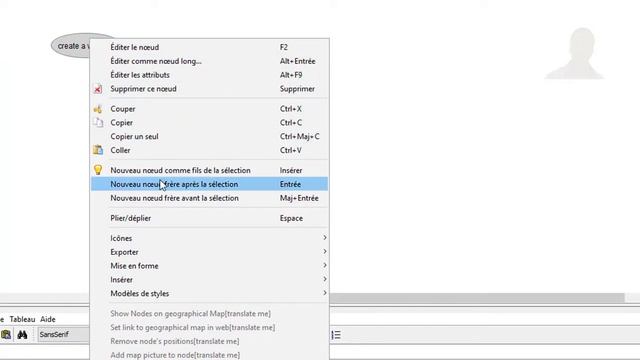Screen dimensions: 640x360
Task: Click the gray user silhouette avatar
Action: (575, 53)
